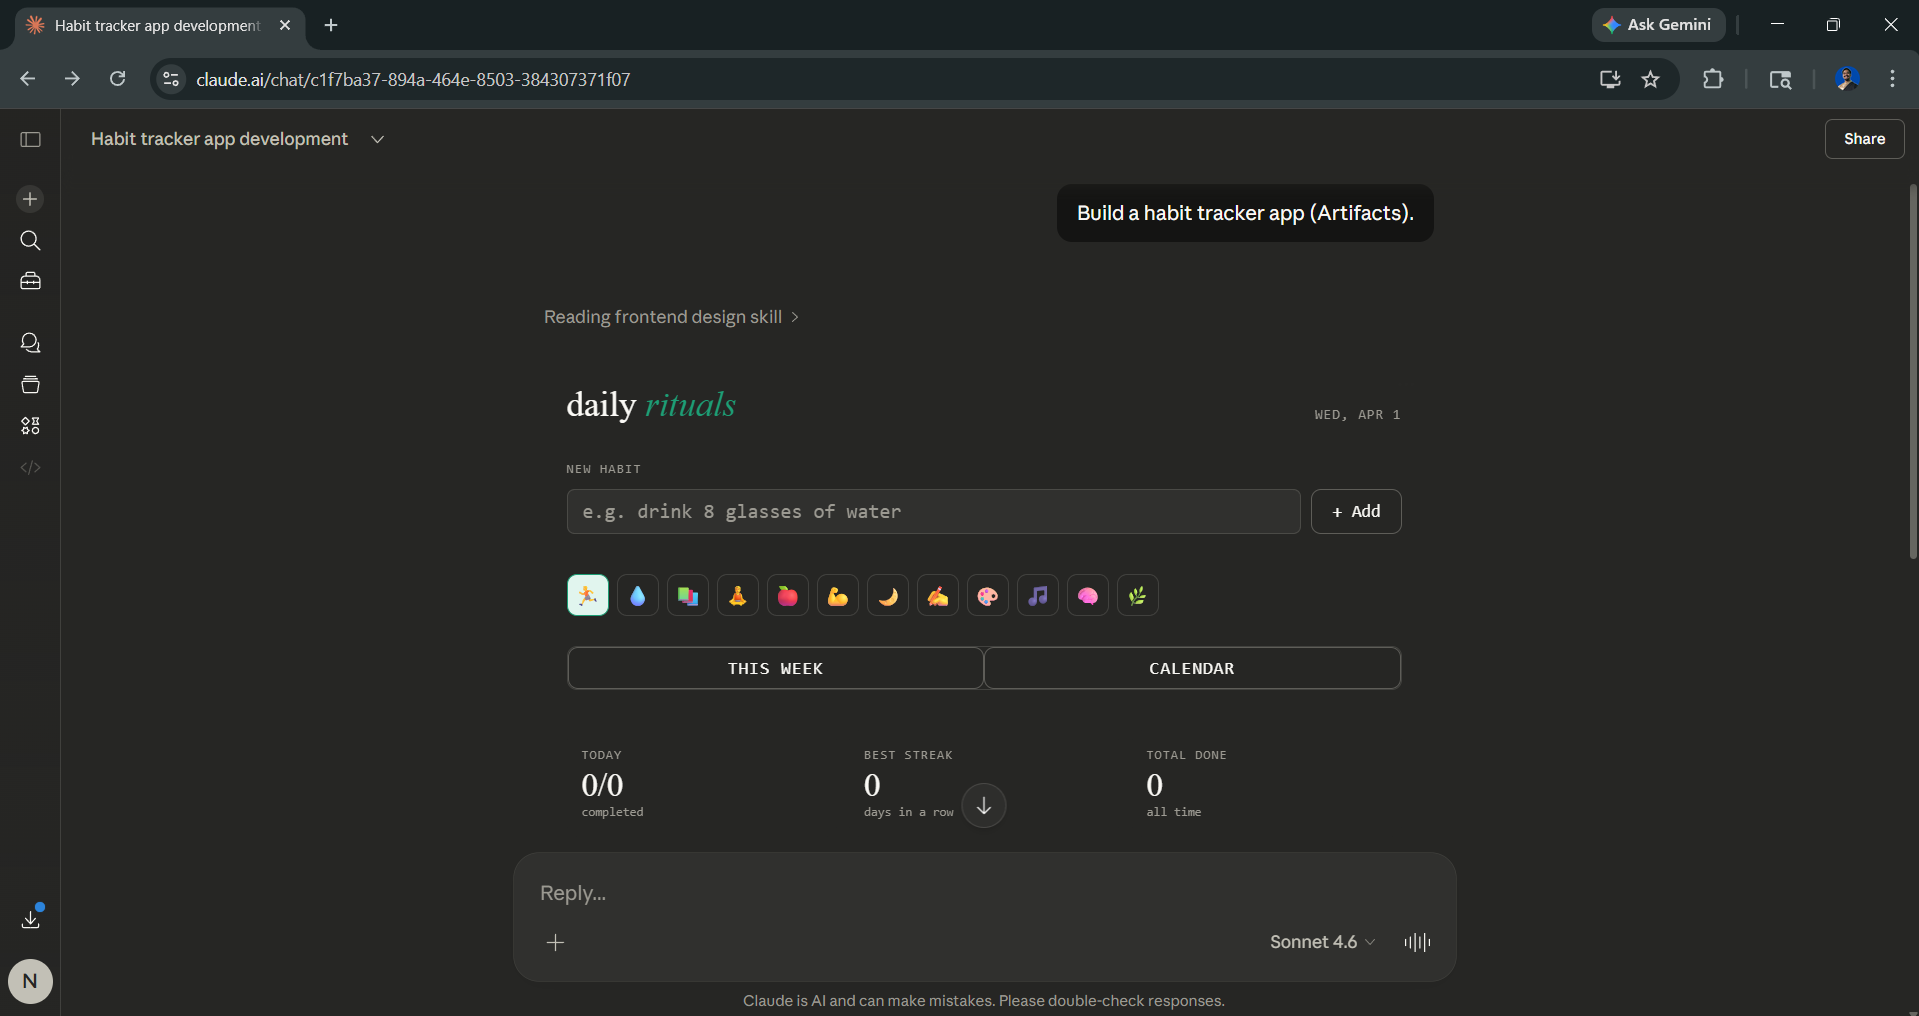This screenshot has width=1919, height=1016.
Task: Open the Sonnet 4.6 model selector
Action: tap(1322, 942)
